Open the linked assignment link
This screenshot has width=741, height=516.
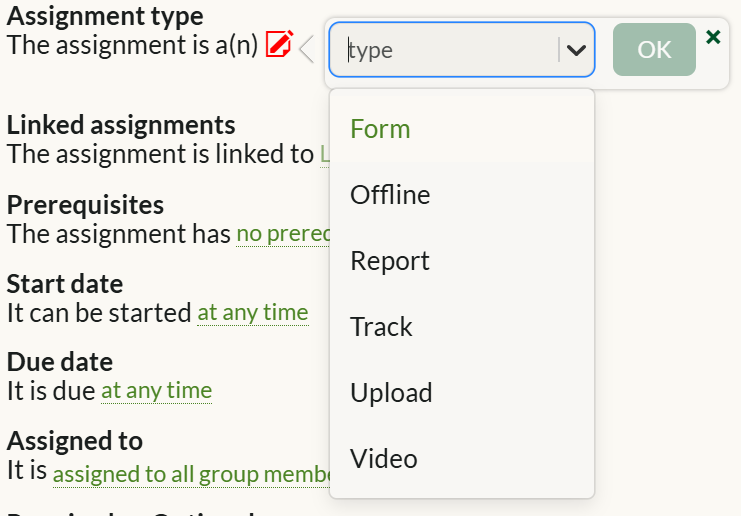pyautogui.click(x=325, y=154)
